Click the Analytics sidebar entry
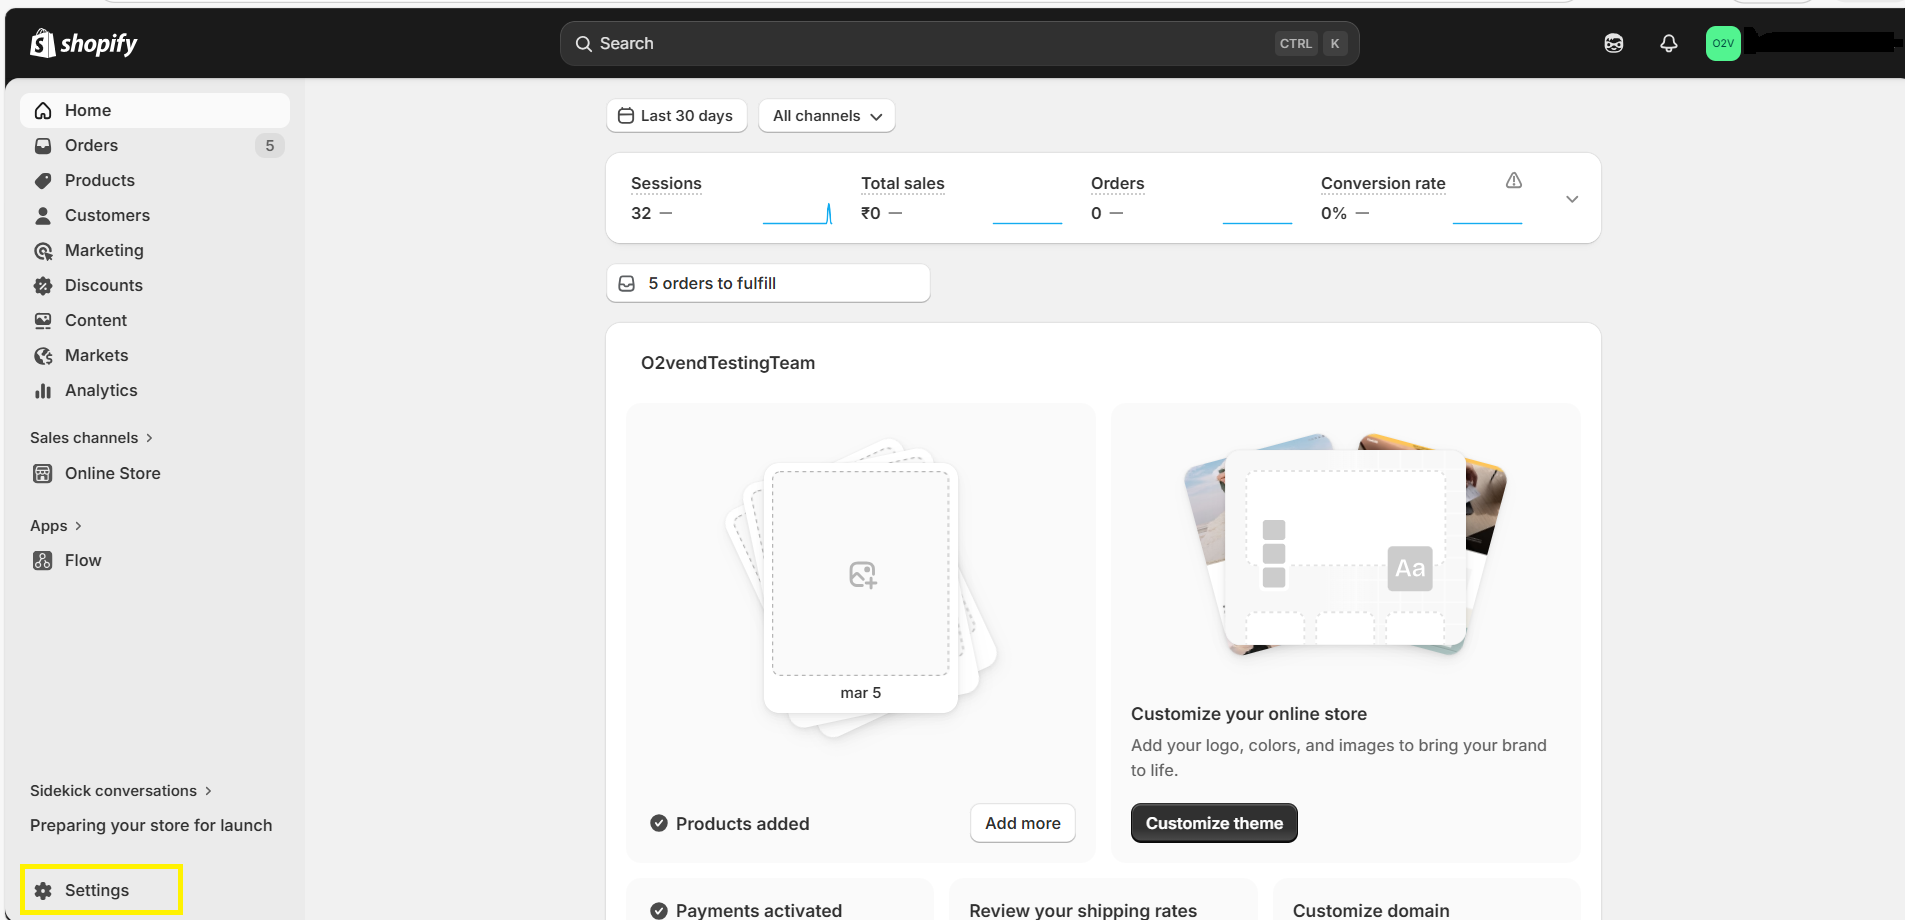Image resolution: width=1905 pixels, height=920 pixels. 101,390
